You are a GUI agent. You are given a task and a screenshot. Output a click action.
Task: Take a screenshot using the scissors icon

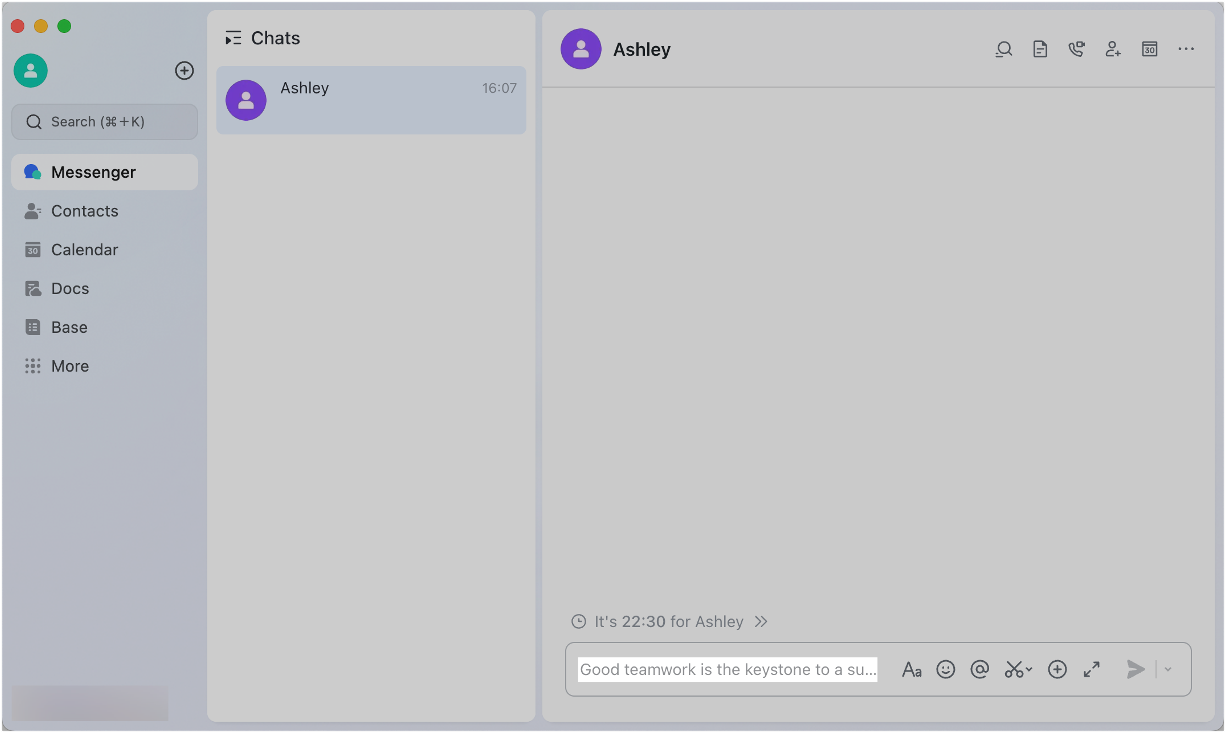pos(1014,669)
